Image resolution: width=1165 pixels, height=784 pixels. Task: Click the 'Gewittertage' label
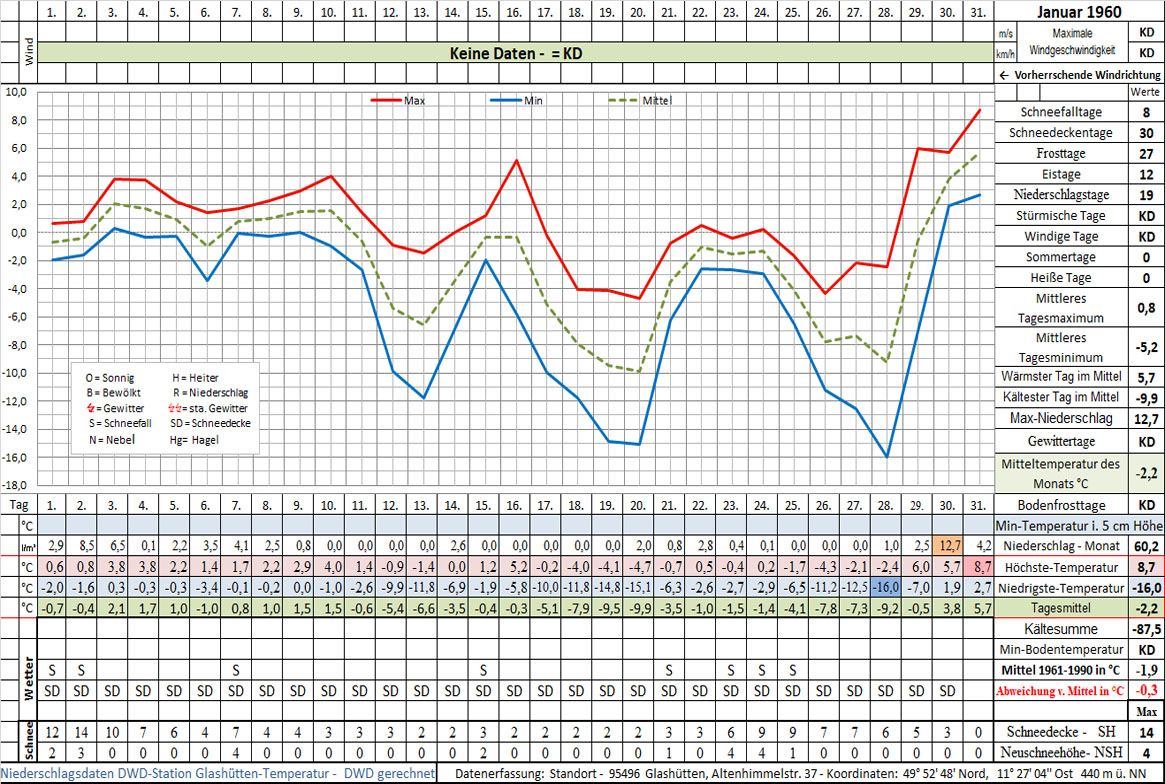pos(1061,441)
